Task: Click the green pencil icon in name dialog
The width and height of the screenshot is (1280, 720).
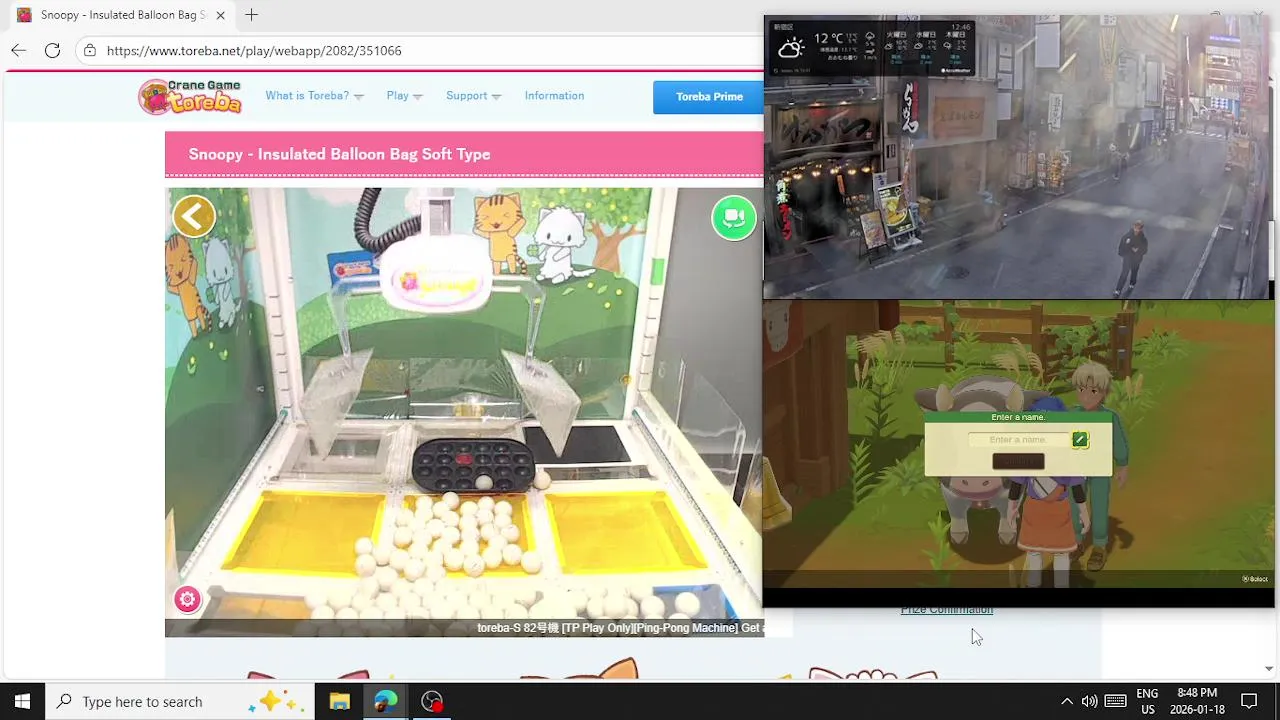Action: [1079, 440]
